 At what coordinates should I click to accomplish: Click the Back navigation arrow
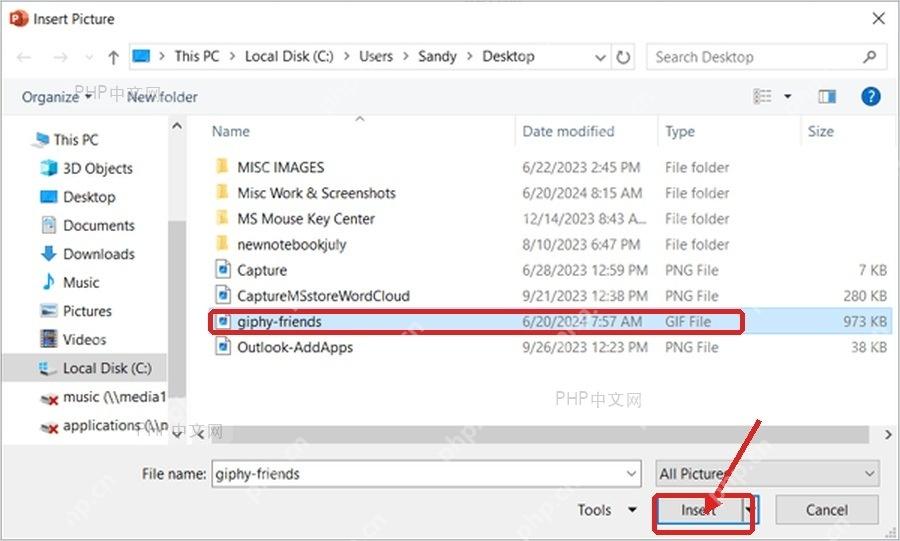coord(24,57)
